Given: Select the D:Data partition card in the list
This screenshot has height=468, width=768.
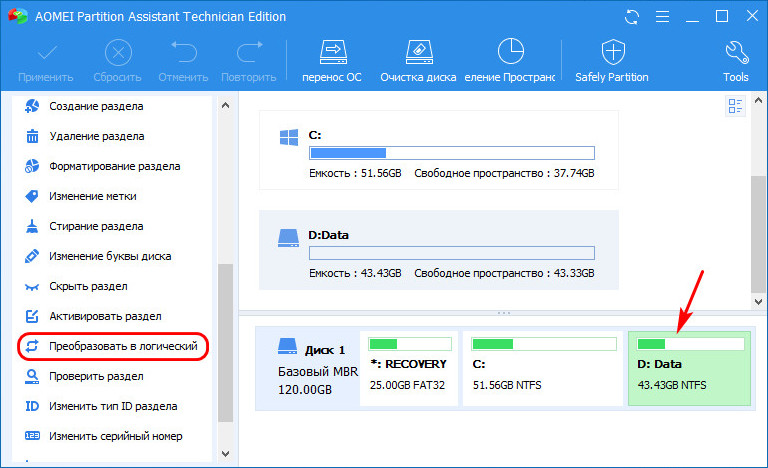Looking at the screenshot, I should point(439,250).
